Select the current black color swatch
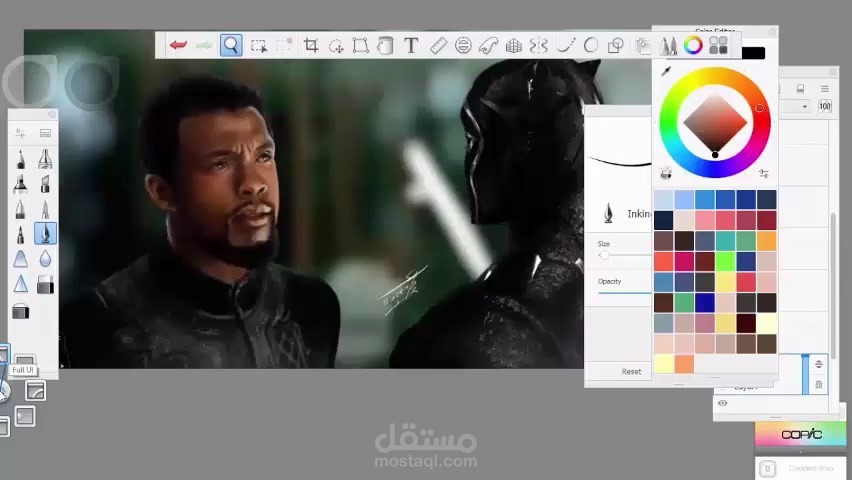The height and width of the screenshot is (480, 852). click(753, 53)
